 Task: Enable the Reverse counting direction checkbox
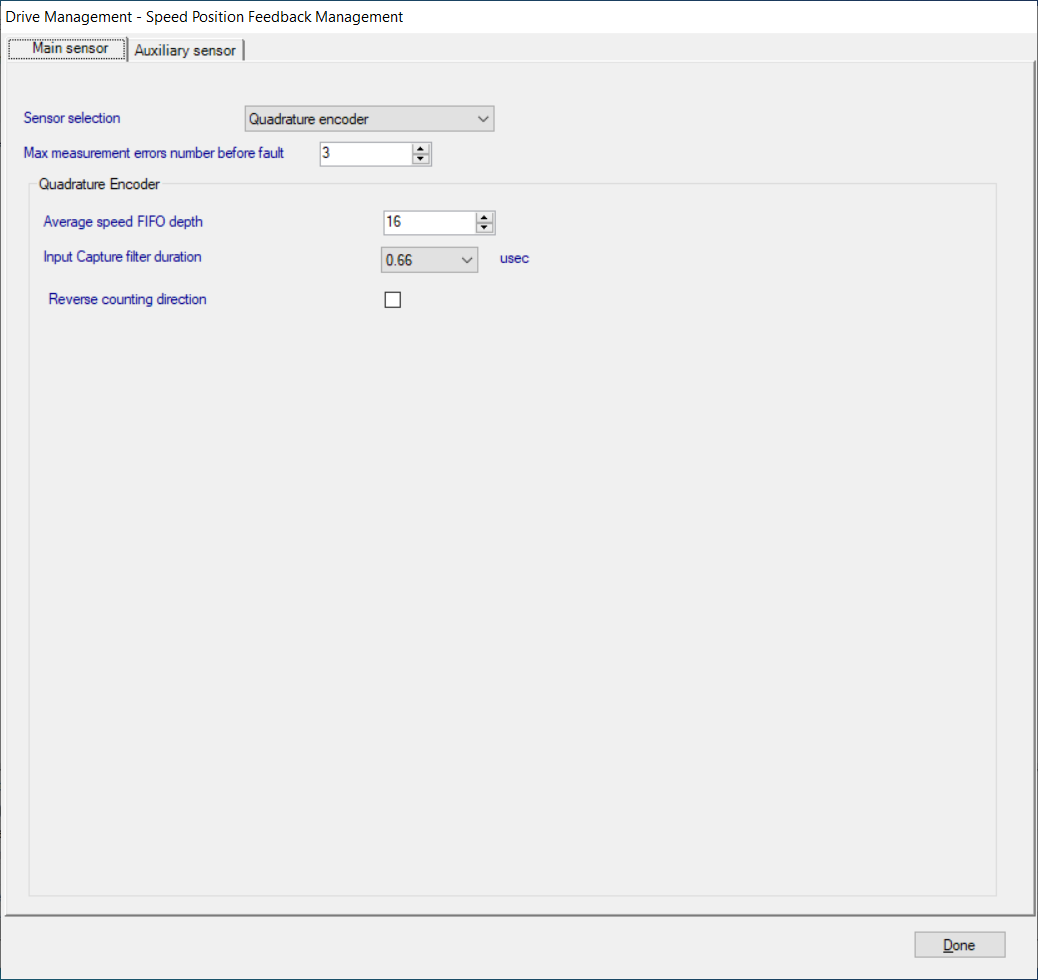coord(393,300)
